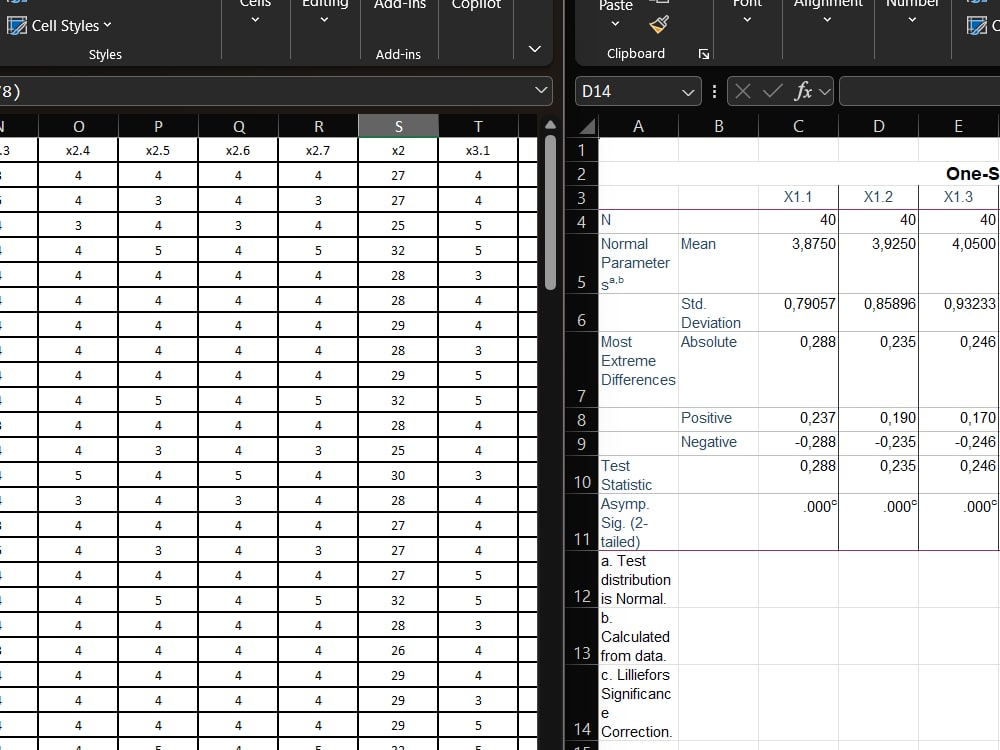The height and width of the screenshot is (750, 1000).
Task: Click scroll up arrow of left window scrollbar
Action: coord(550,125)
